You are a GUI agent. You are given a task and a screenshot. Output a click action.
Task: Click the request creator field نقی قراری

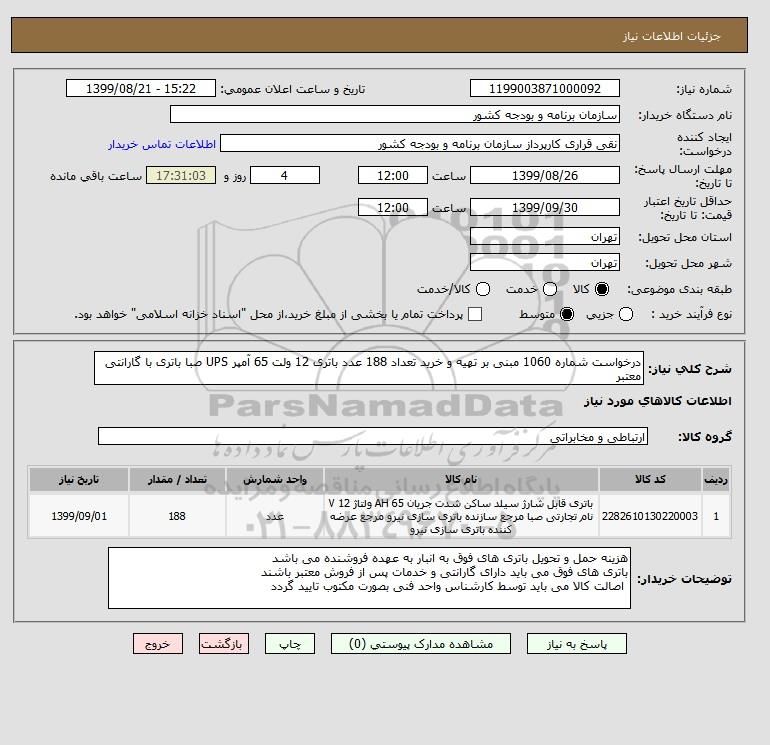pyautogui.click(x=420, y=143)
